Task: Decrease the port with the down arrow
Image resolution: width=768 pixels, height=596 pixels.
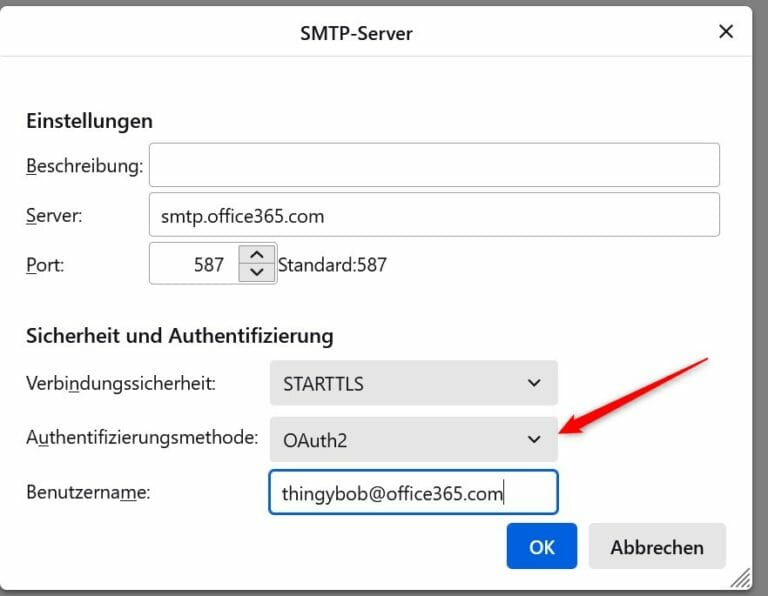Action: point(257,273)
